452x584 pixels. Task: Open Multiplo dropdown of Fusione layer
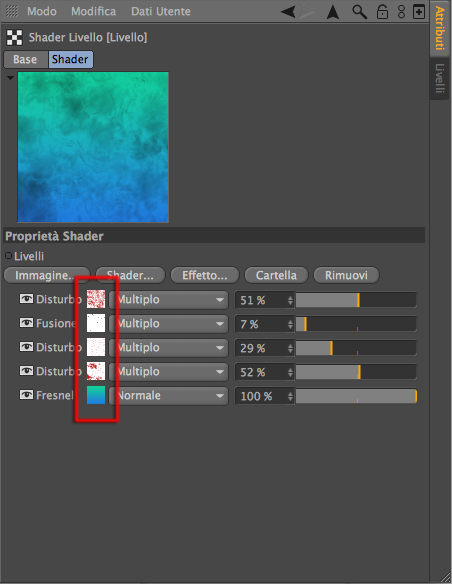click(x=169, y=324)
